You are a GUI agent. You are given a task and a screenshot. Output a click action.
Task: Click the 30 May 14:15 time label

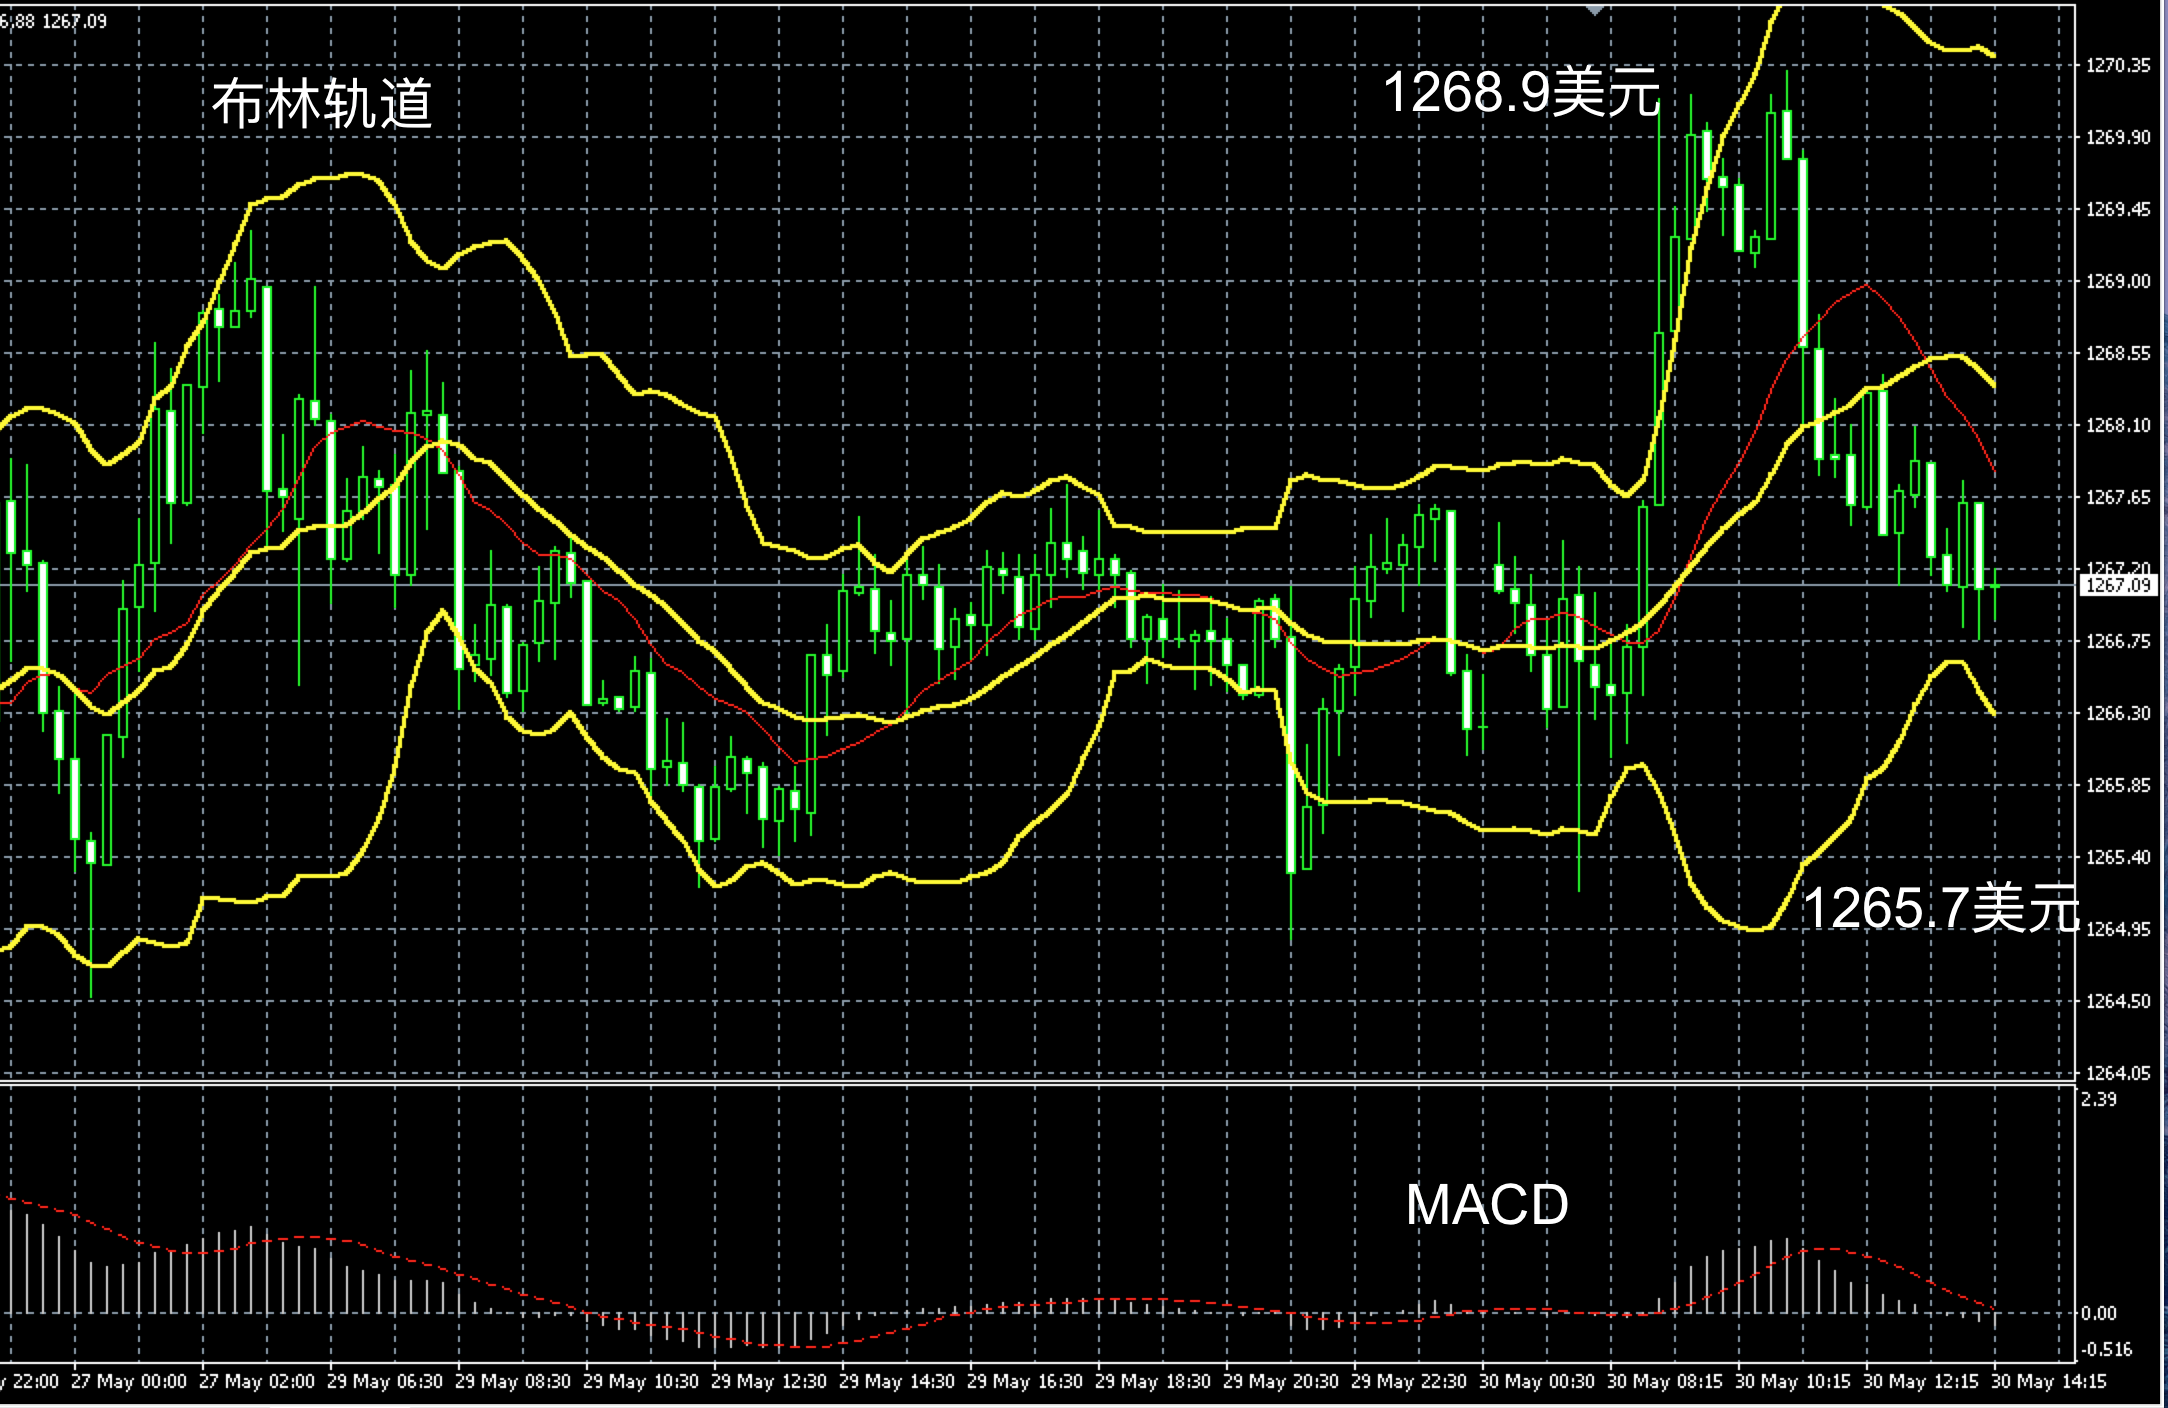click(2049, 1381)
